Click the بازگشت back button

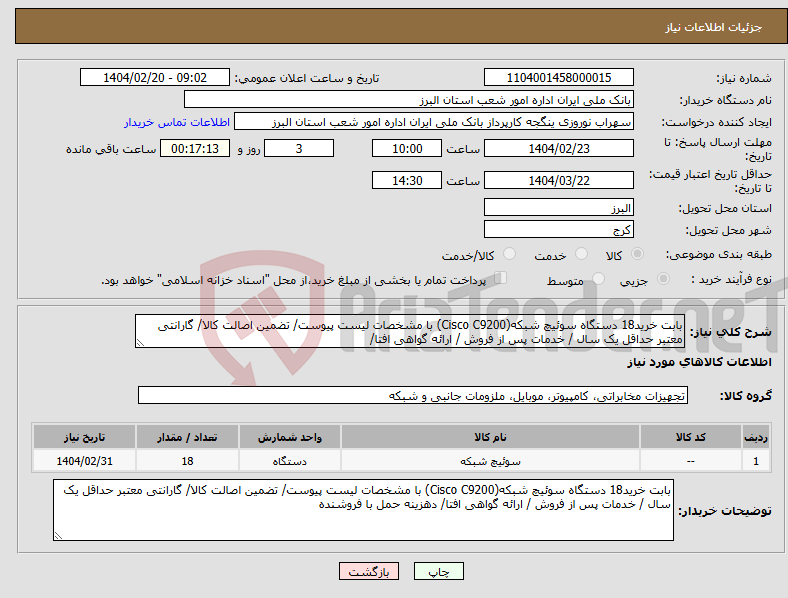click(x=369, y=571)
